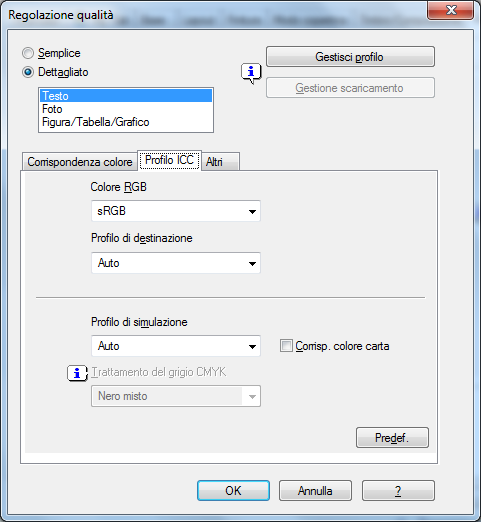Switch to the Corrispondenza colore tab

(x=80, y=162)
